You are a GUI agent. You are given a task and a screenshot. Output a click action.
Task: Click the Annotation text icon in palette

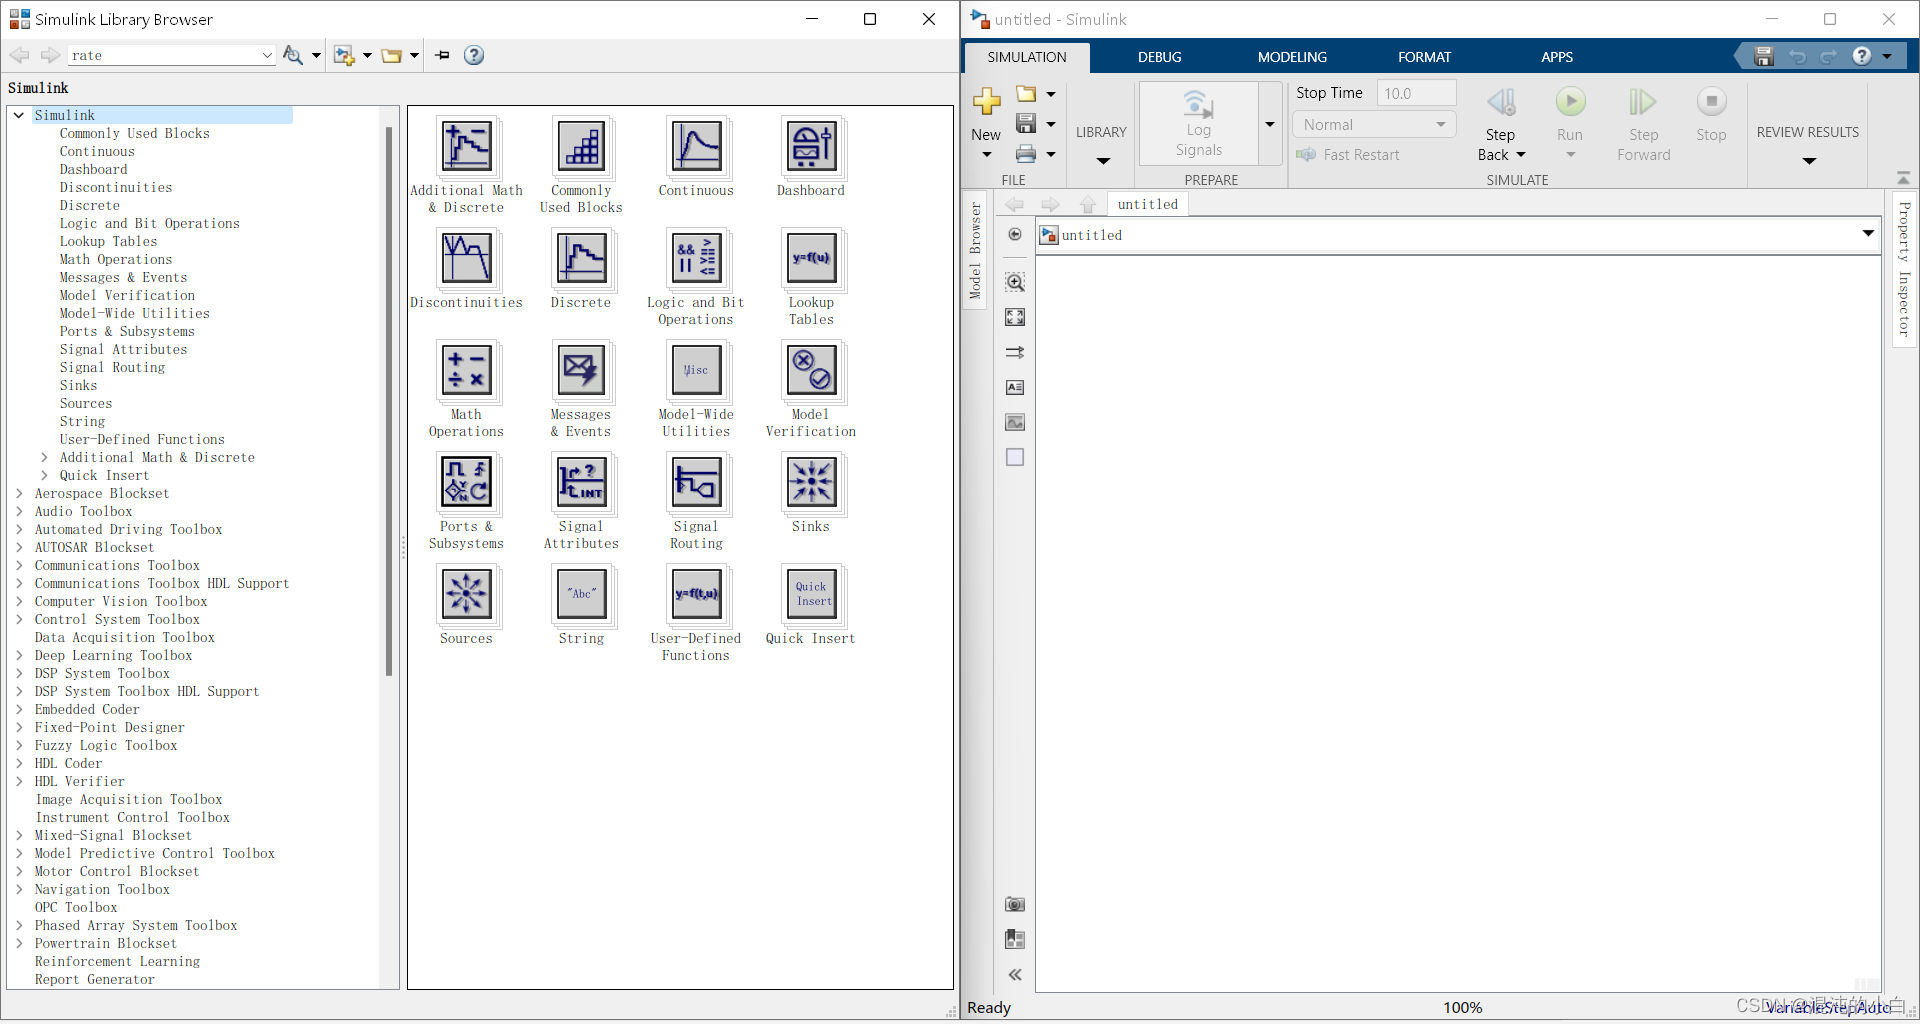pyautogui.click(x=1015, y=387)
